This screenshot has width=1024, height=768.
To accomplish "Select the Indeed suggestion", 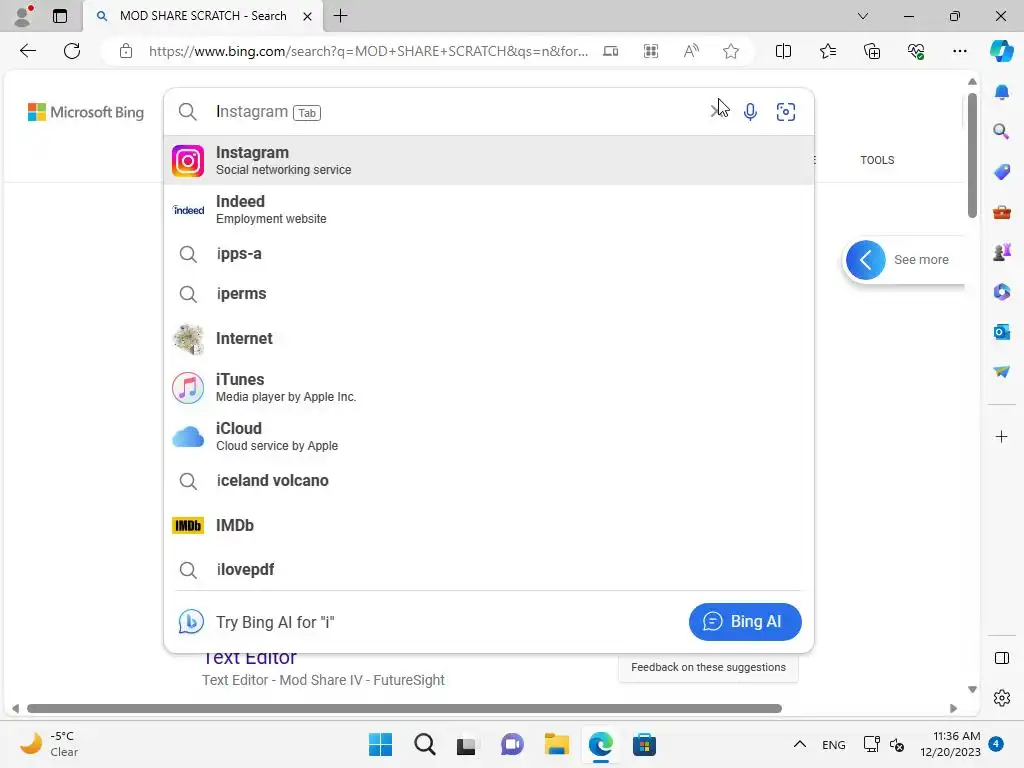I will [x=488, y=209].
